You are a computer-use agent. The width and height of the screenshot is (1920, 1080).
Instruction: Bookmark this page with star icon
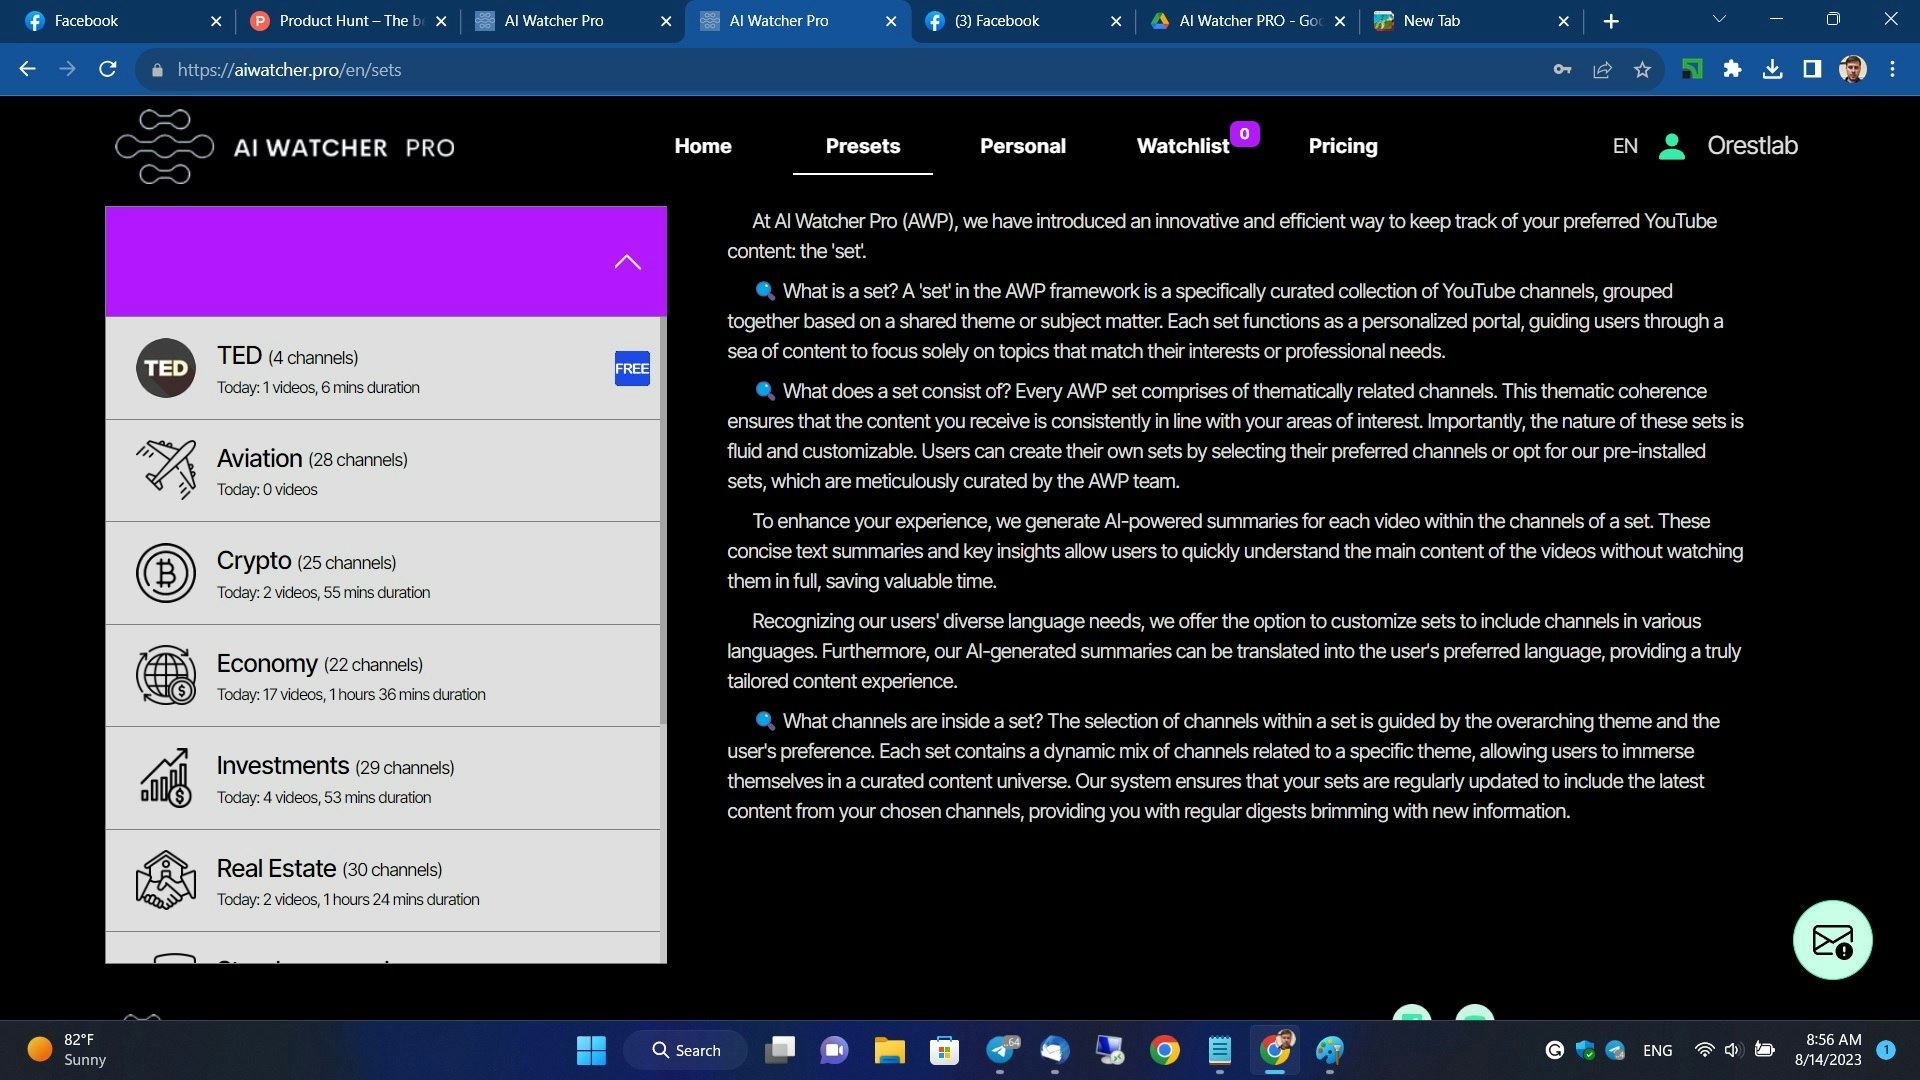[x=1642, y=69]
